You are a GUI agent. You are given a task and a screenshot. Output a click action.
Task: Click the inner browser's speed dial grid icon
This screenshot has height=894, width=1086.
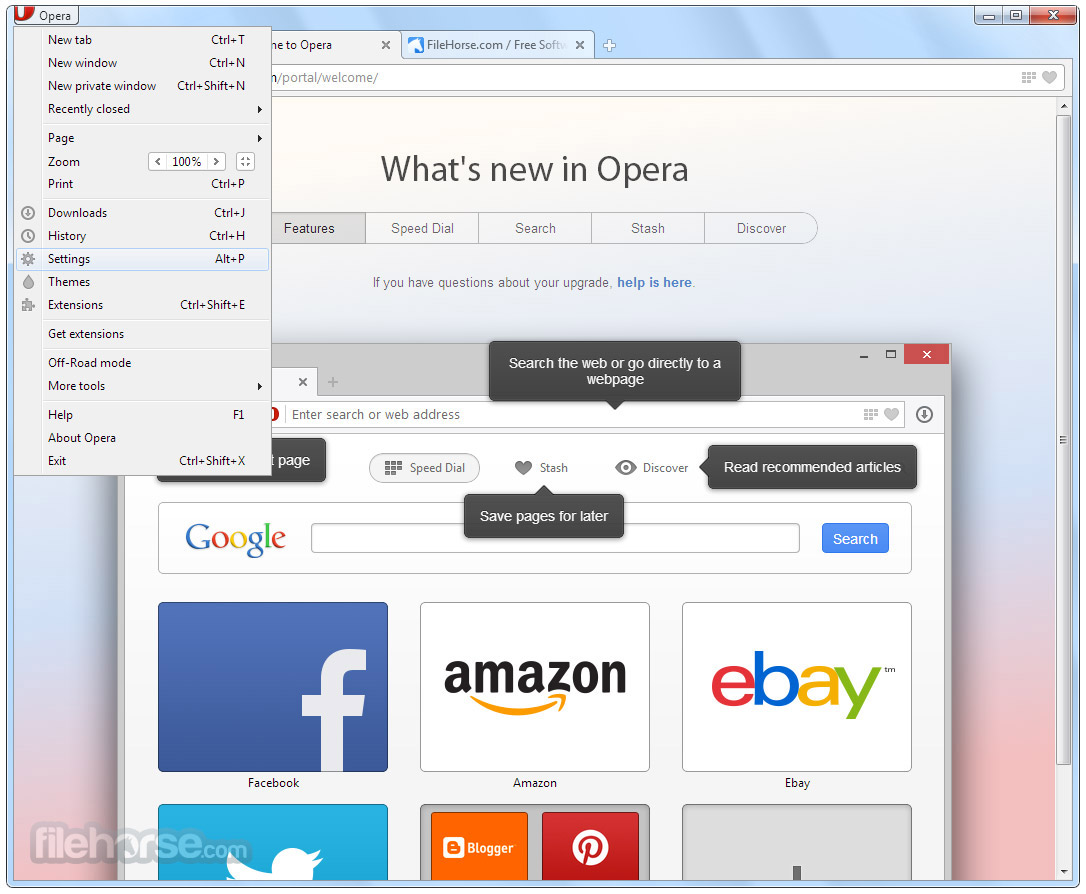(871, 414)
